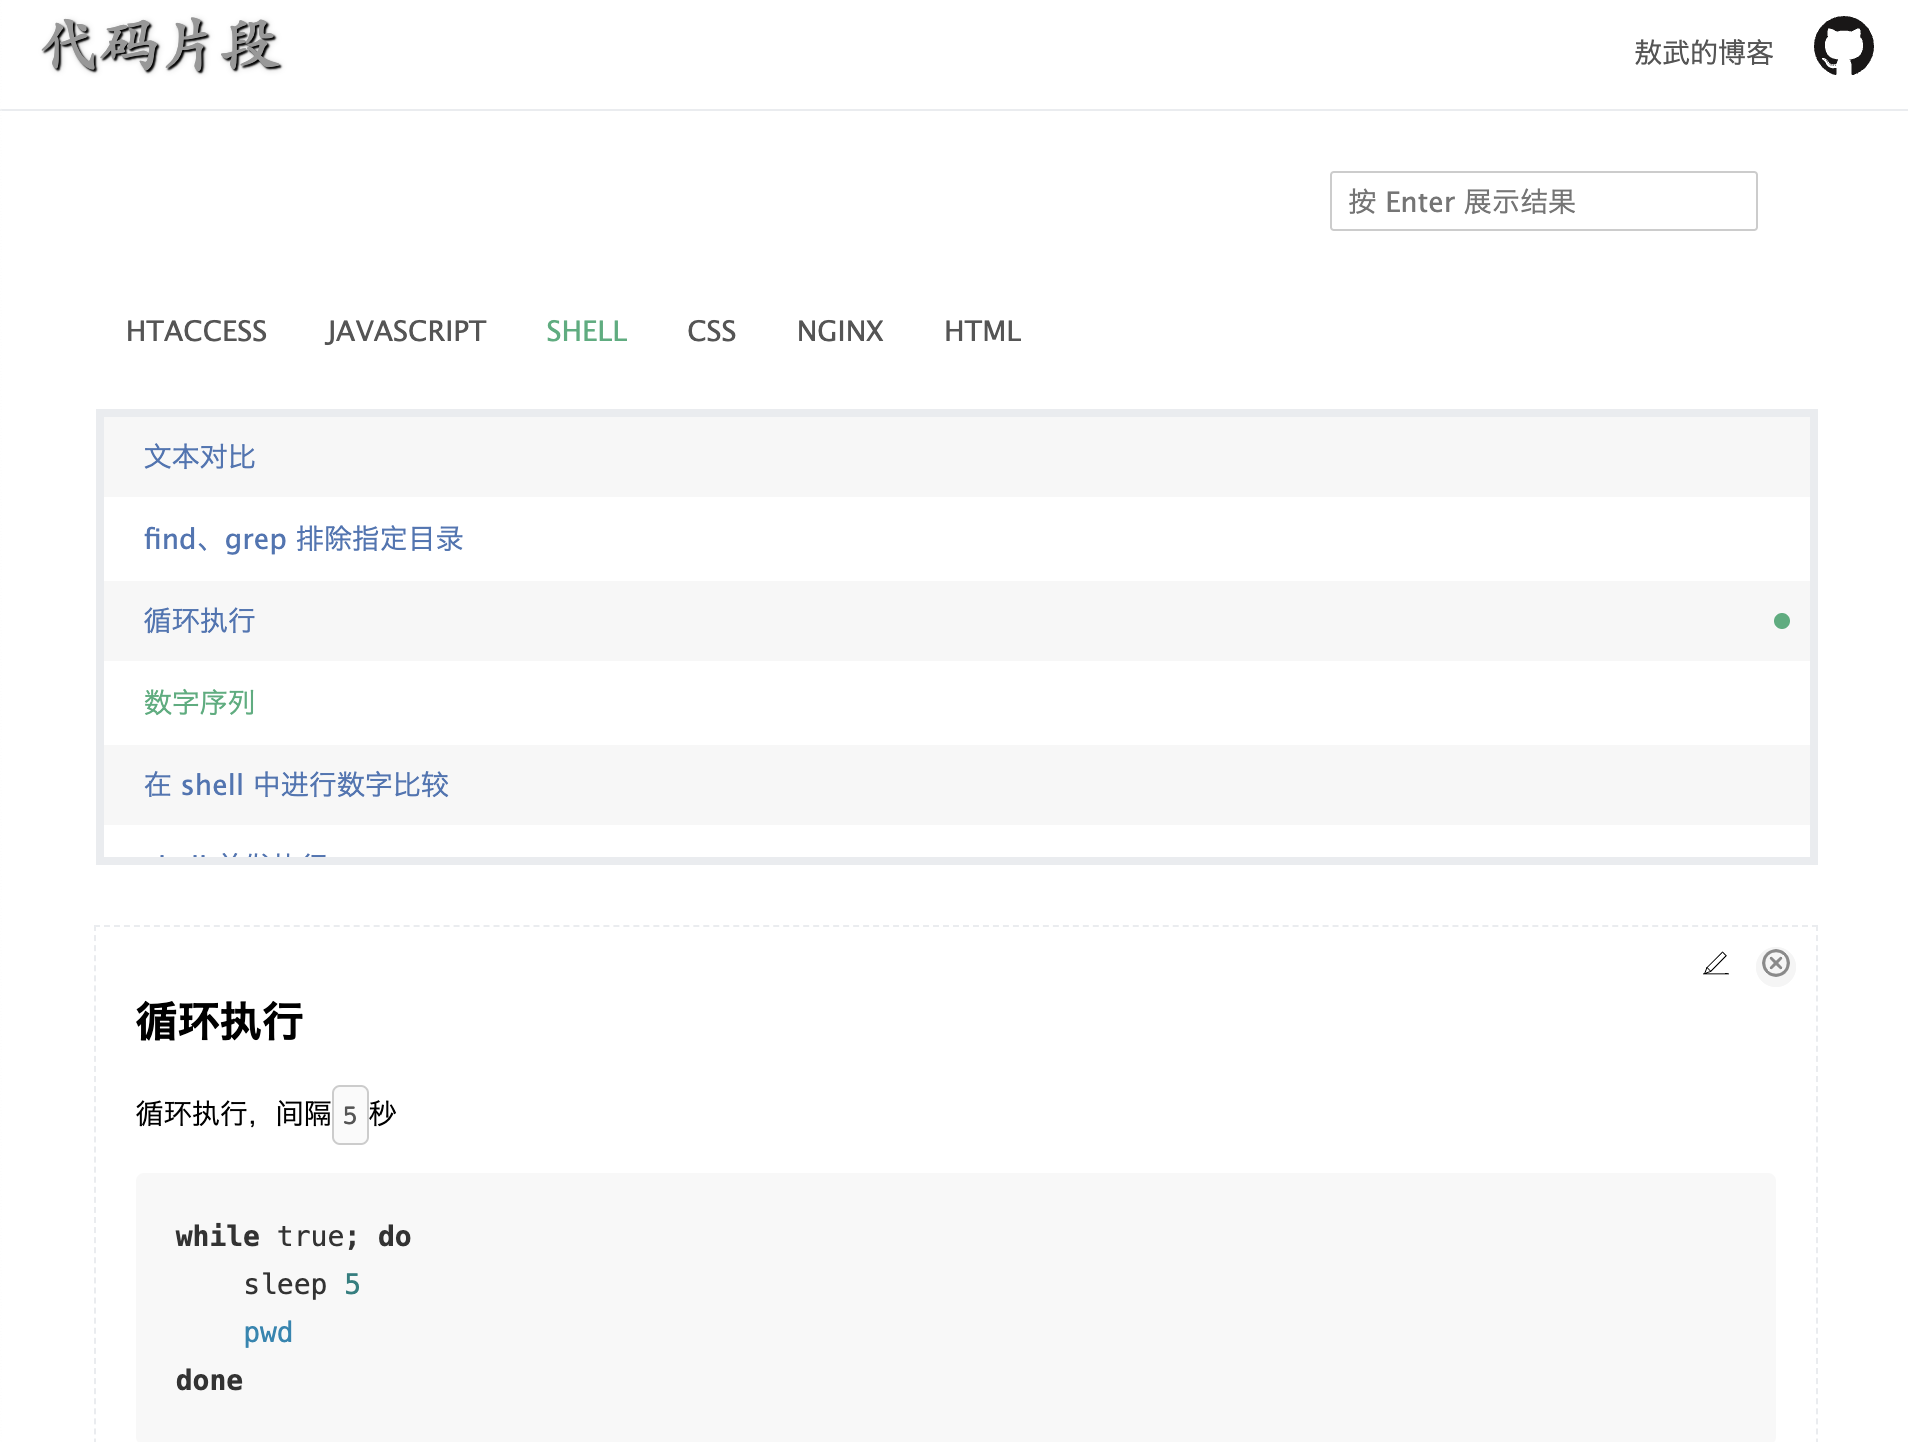This screenshot has height=1442, width=1908.
Task: Click the 'pwd' code line
Action: (x=268, y=1332)
